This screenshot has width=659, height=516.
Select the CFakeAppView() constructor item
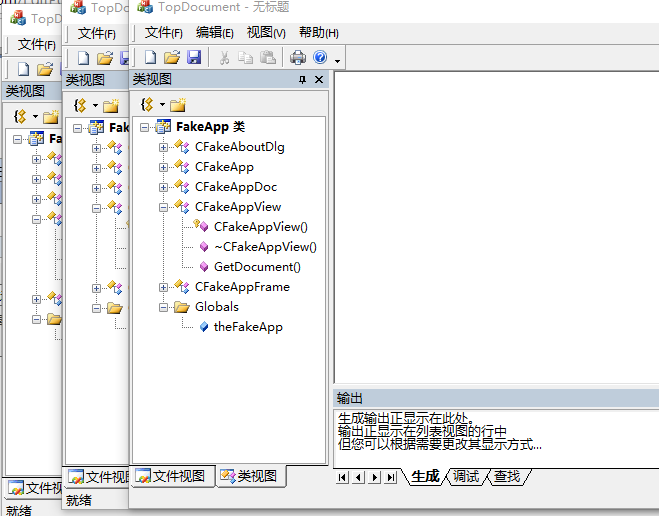(261, 227)
